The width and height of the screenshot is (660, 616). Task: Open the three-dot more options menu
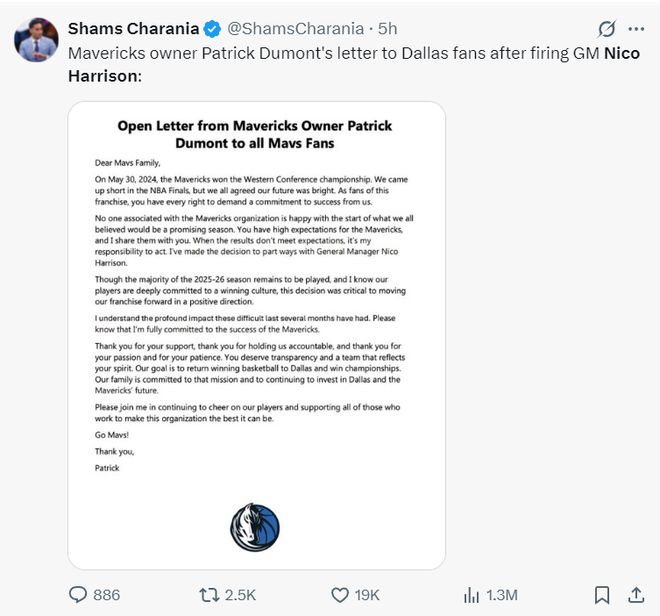coord(637,28)
